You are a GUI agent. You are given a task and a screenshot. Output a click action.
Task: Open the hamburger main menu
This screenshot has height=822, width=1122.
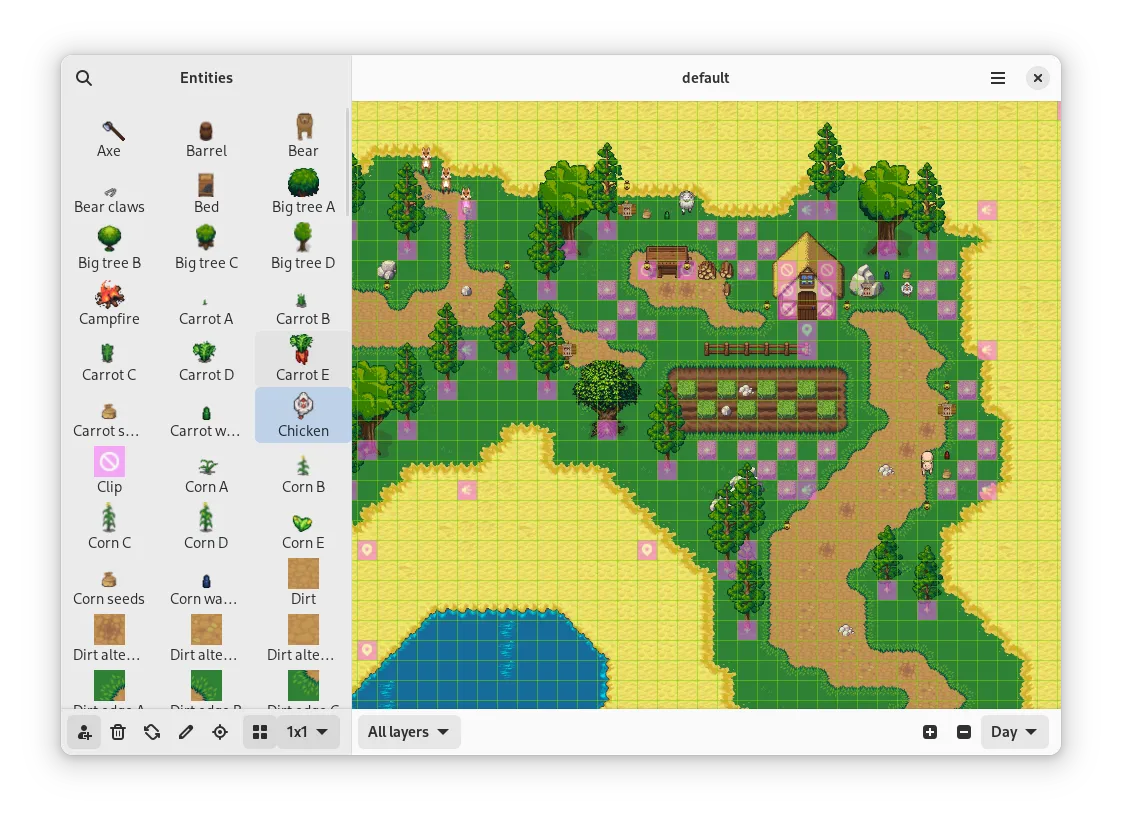pyautogui.click(x=998, y=78)
